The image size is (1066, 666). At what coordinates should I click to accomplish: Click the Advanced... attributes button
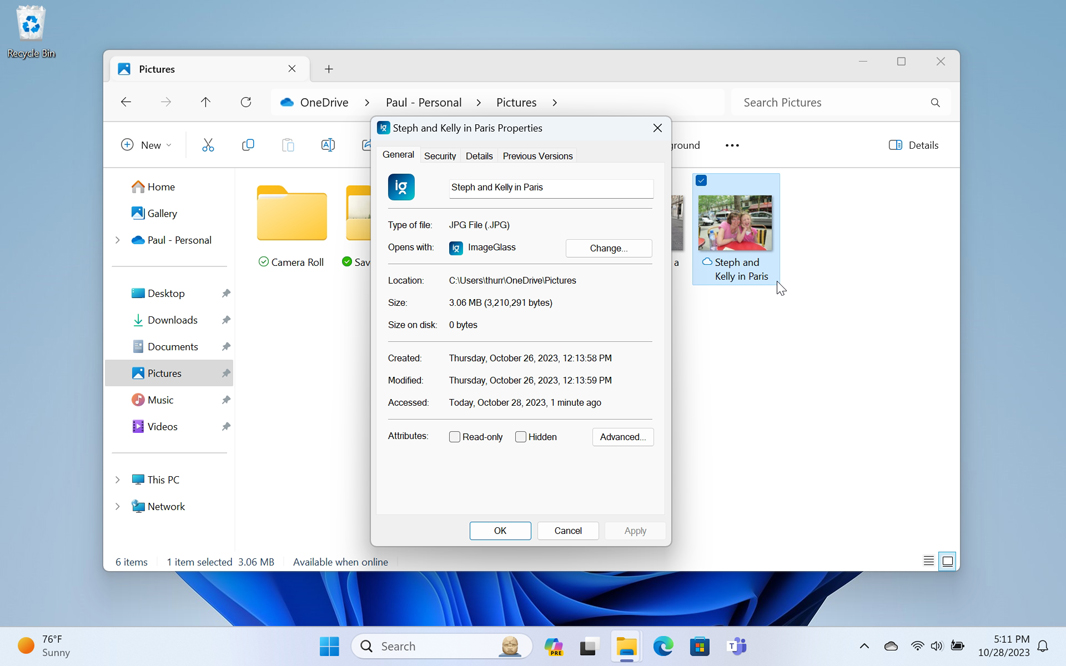[622, 437]
